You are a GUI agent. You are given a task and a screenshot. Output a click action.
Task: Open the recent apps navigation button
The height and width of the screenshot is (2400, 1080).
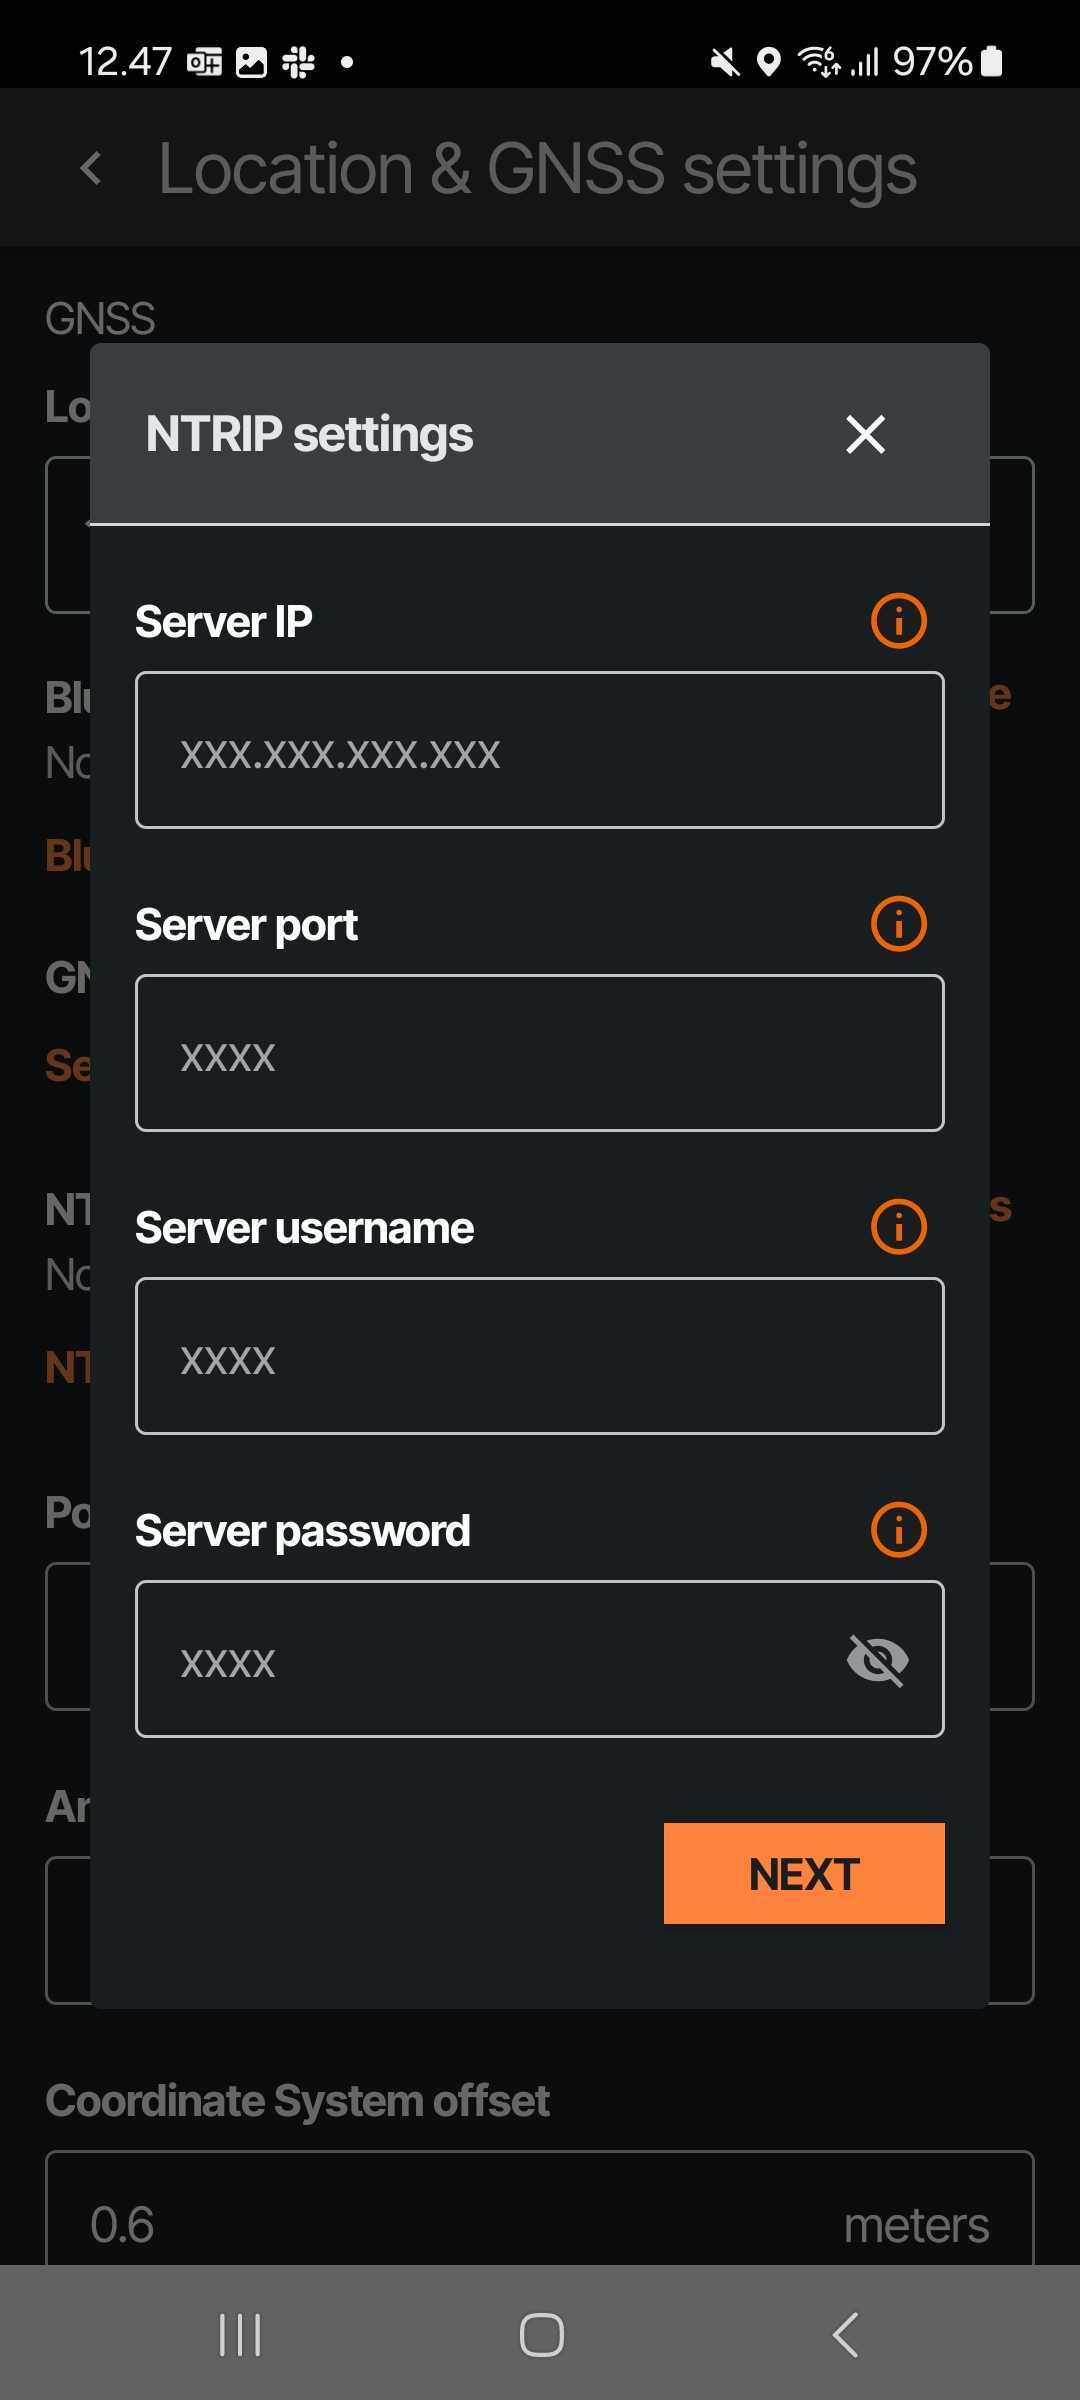click(240, 2335)
